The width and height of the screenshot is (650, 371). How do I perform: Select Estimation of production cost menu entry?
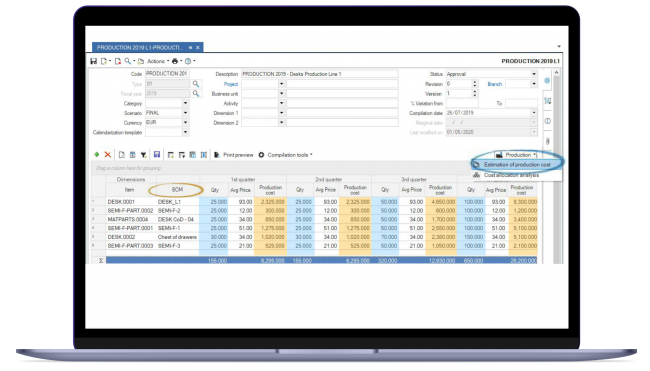pos(517,165)
